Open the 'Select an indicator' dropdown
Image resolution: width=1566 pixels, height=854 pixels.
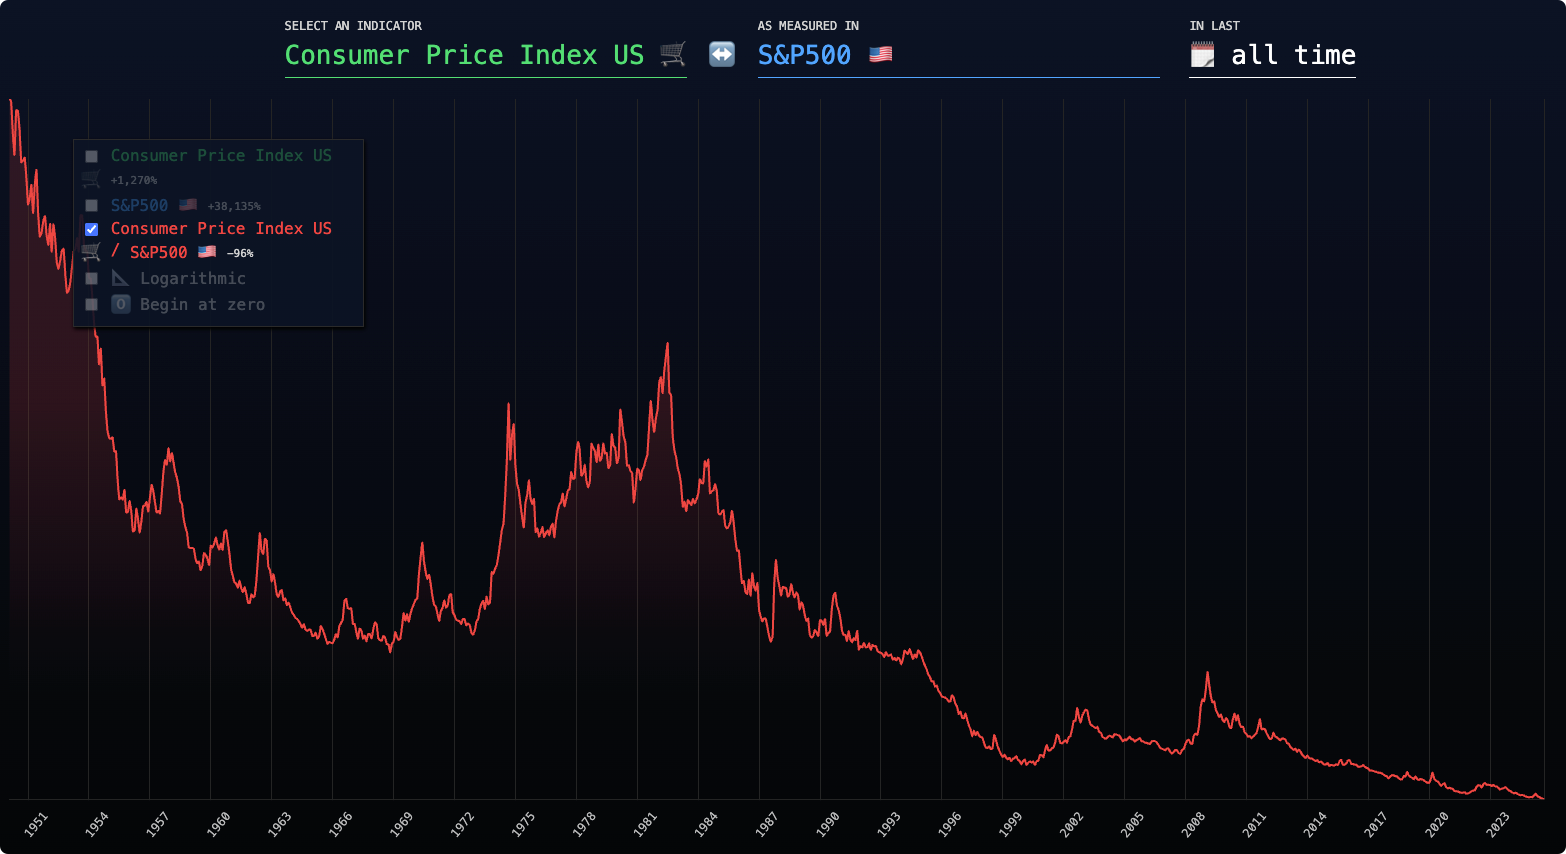click(x=464, y=55)
